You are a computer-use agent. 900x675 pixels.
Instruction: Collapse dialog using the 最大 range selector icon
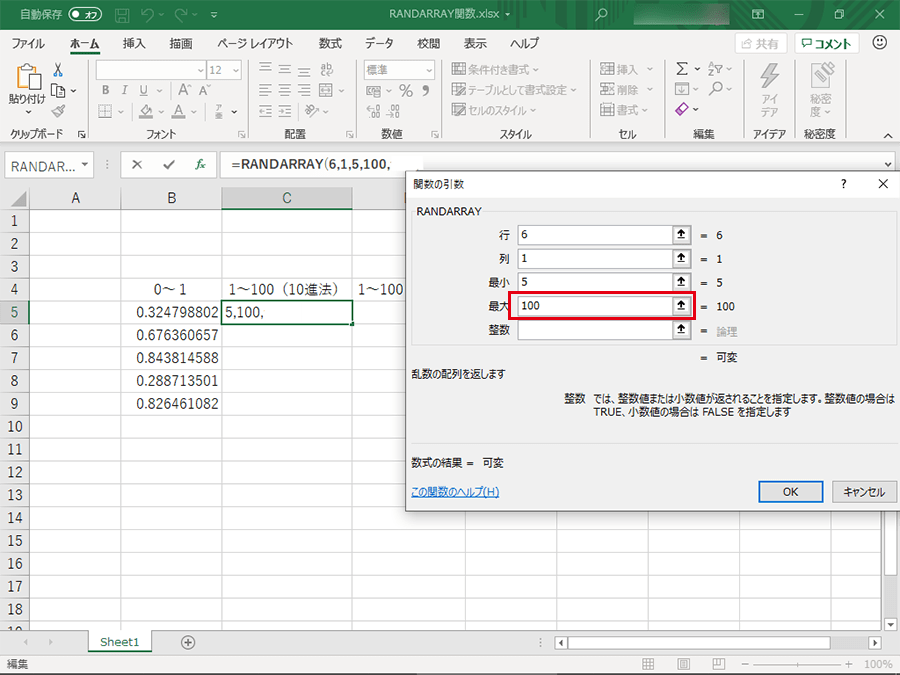(x=682, y=306)
